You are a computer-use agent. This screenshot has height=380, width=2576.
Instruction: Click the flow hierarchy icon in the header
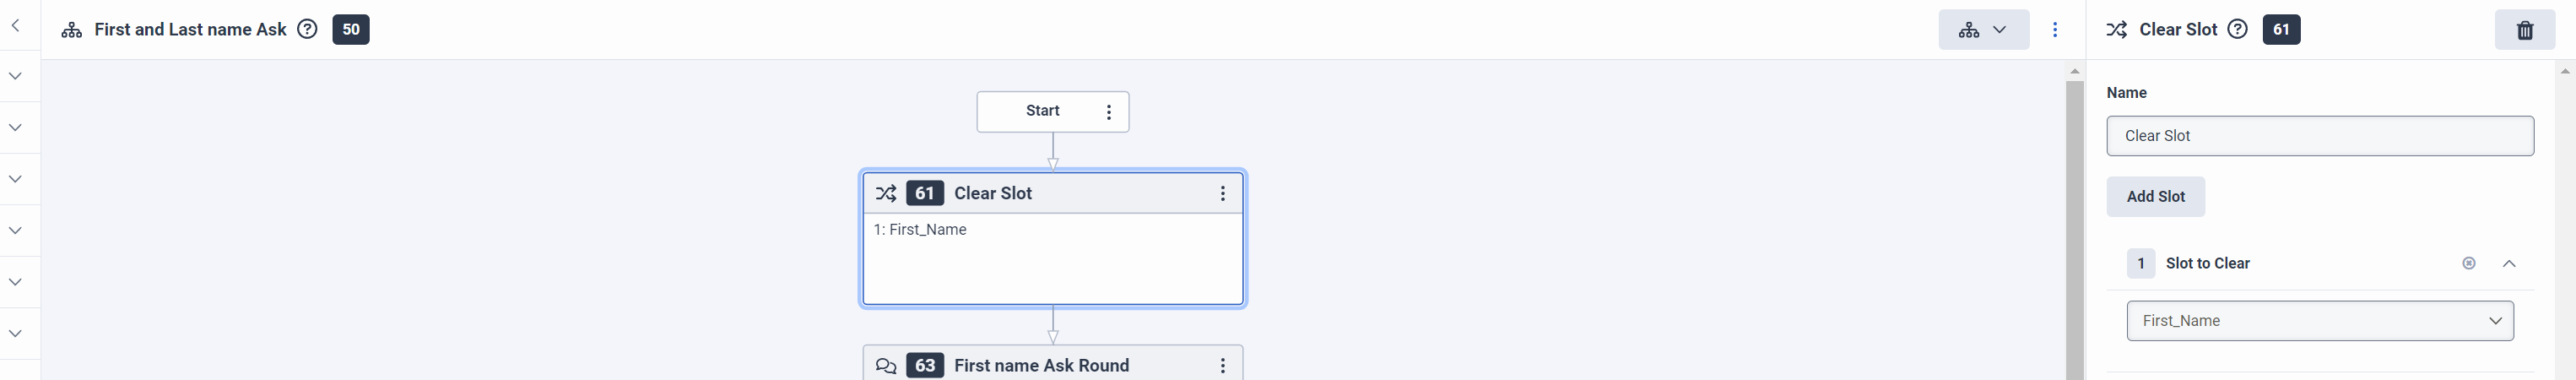point(72,30)
